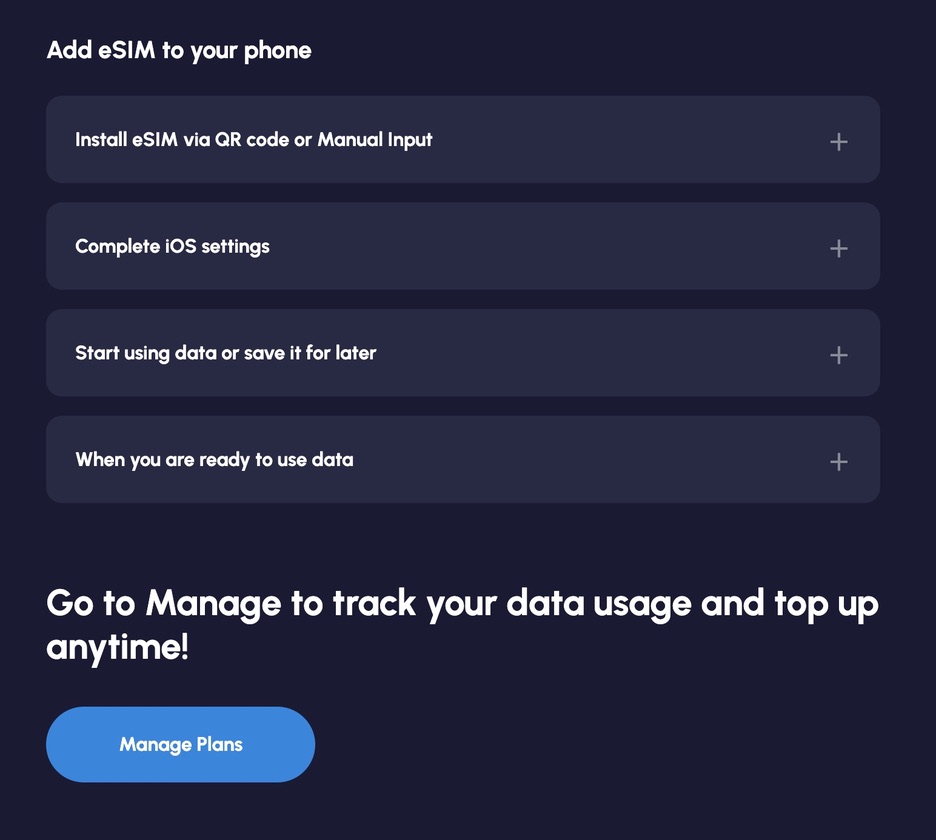This screenshot has height=840, width=936.
Task: Click the "When you are ready to use data" title
Action: click(214, 460)
